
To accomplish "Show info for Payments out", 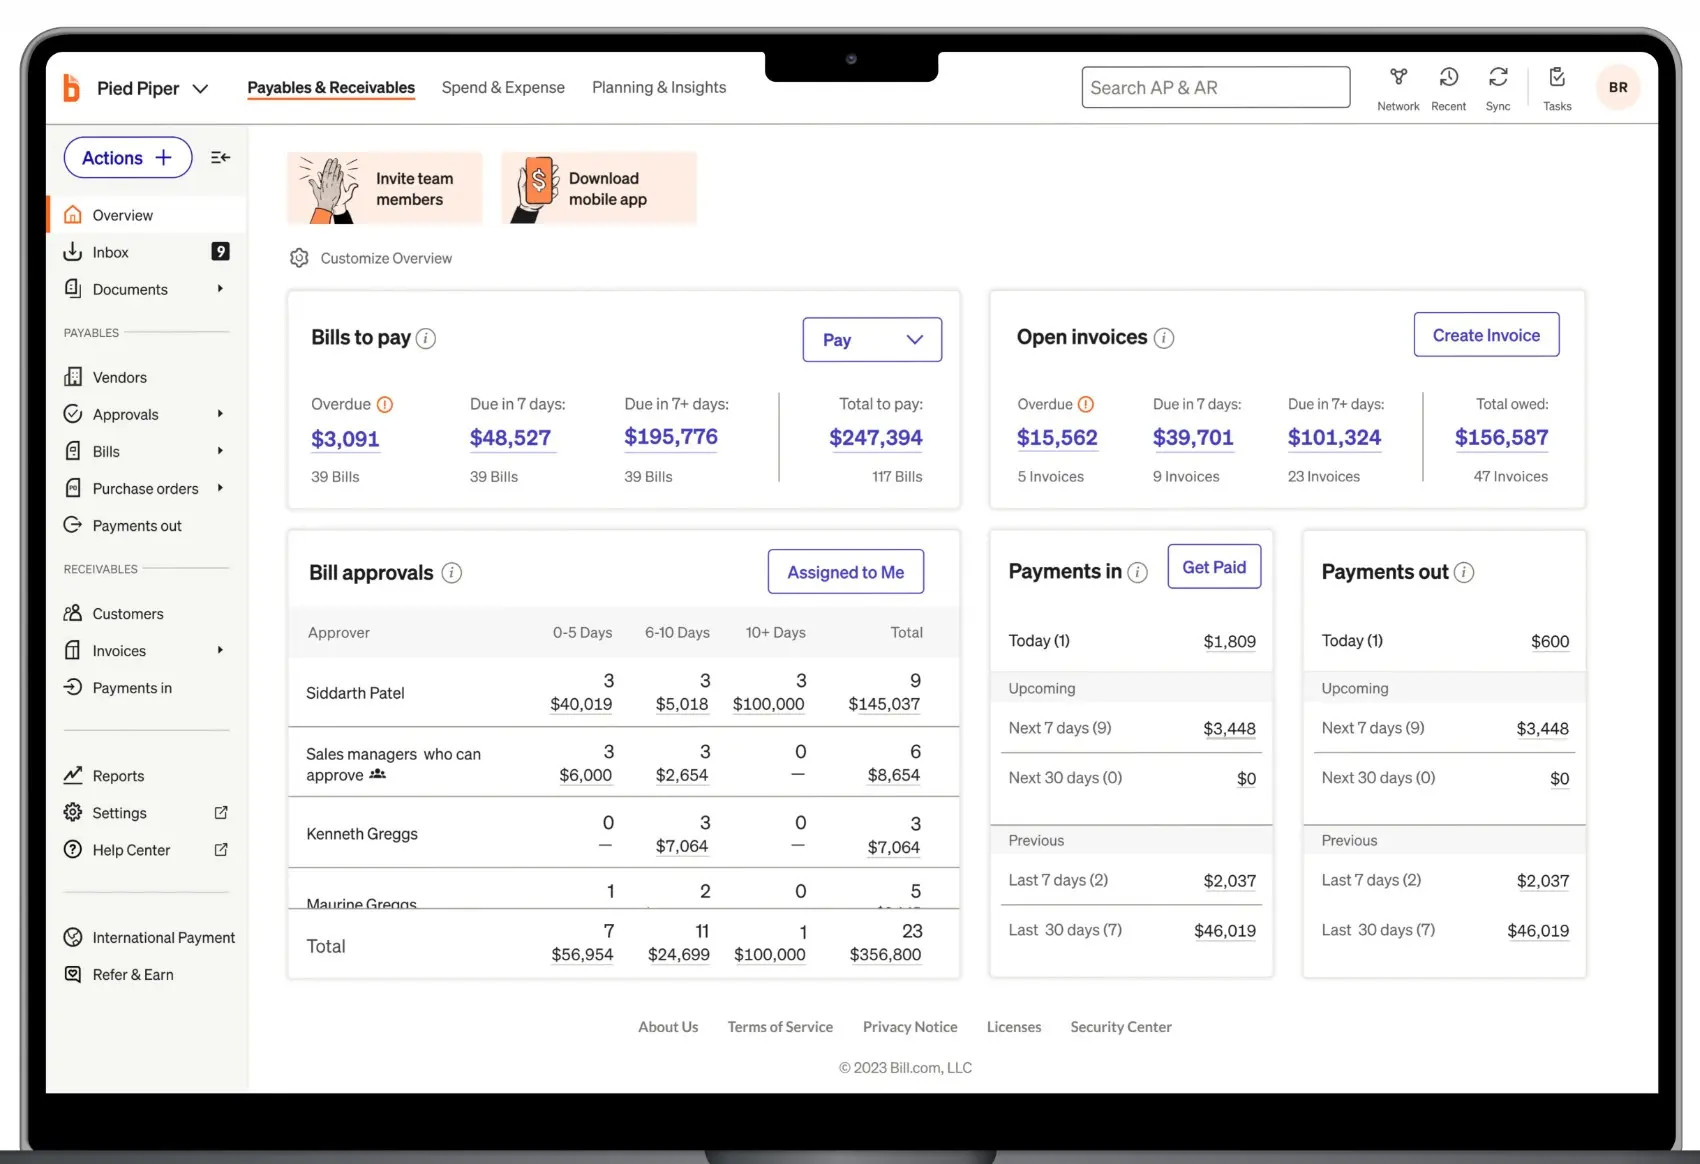I will pyautogui.click(x=1464, y=572).
